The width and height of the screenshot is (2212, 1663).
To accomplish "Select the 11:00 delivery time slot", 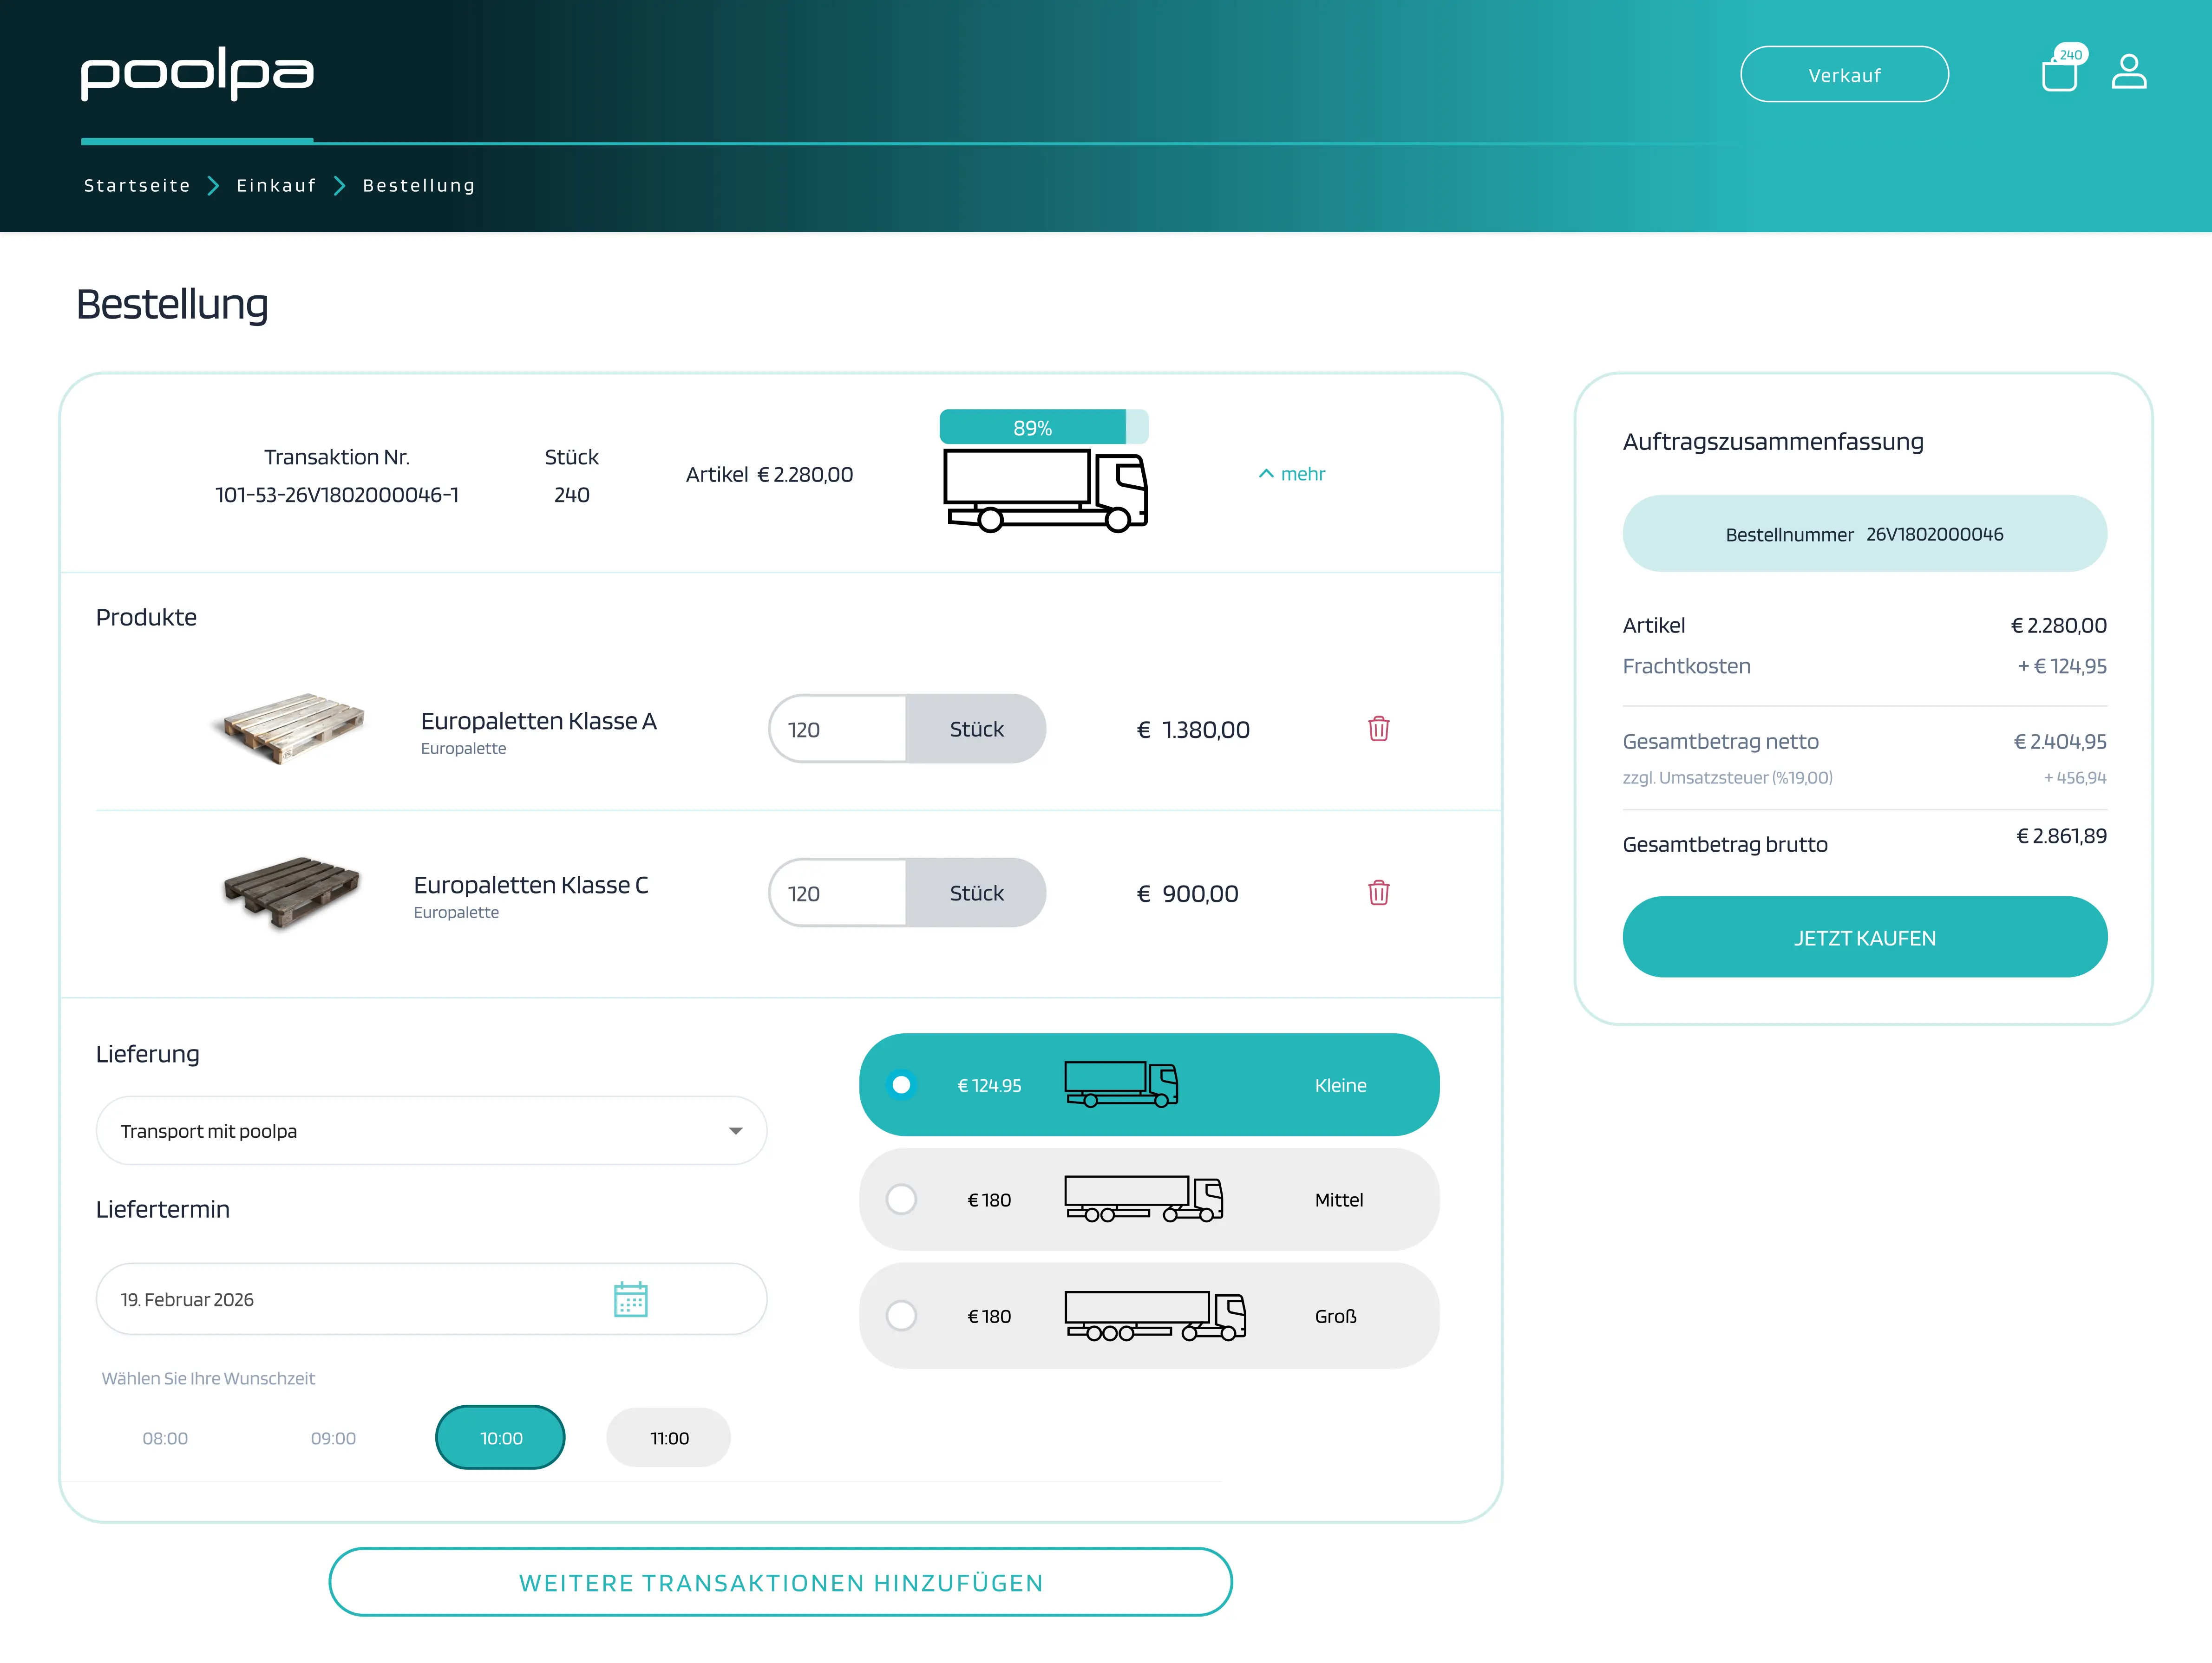I will coord(668,1438).
